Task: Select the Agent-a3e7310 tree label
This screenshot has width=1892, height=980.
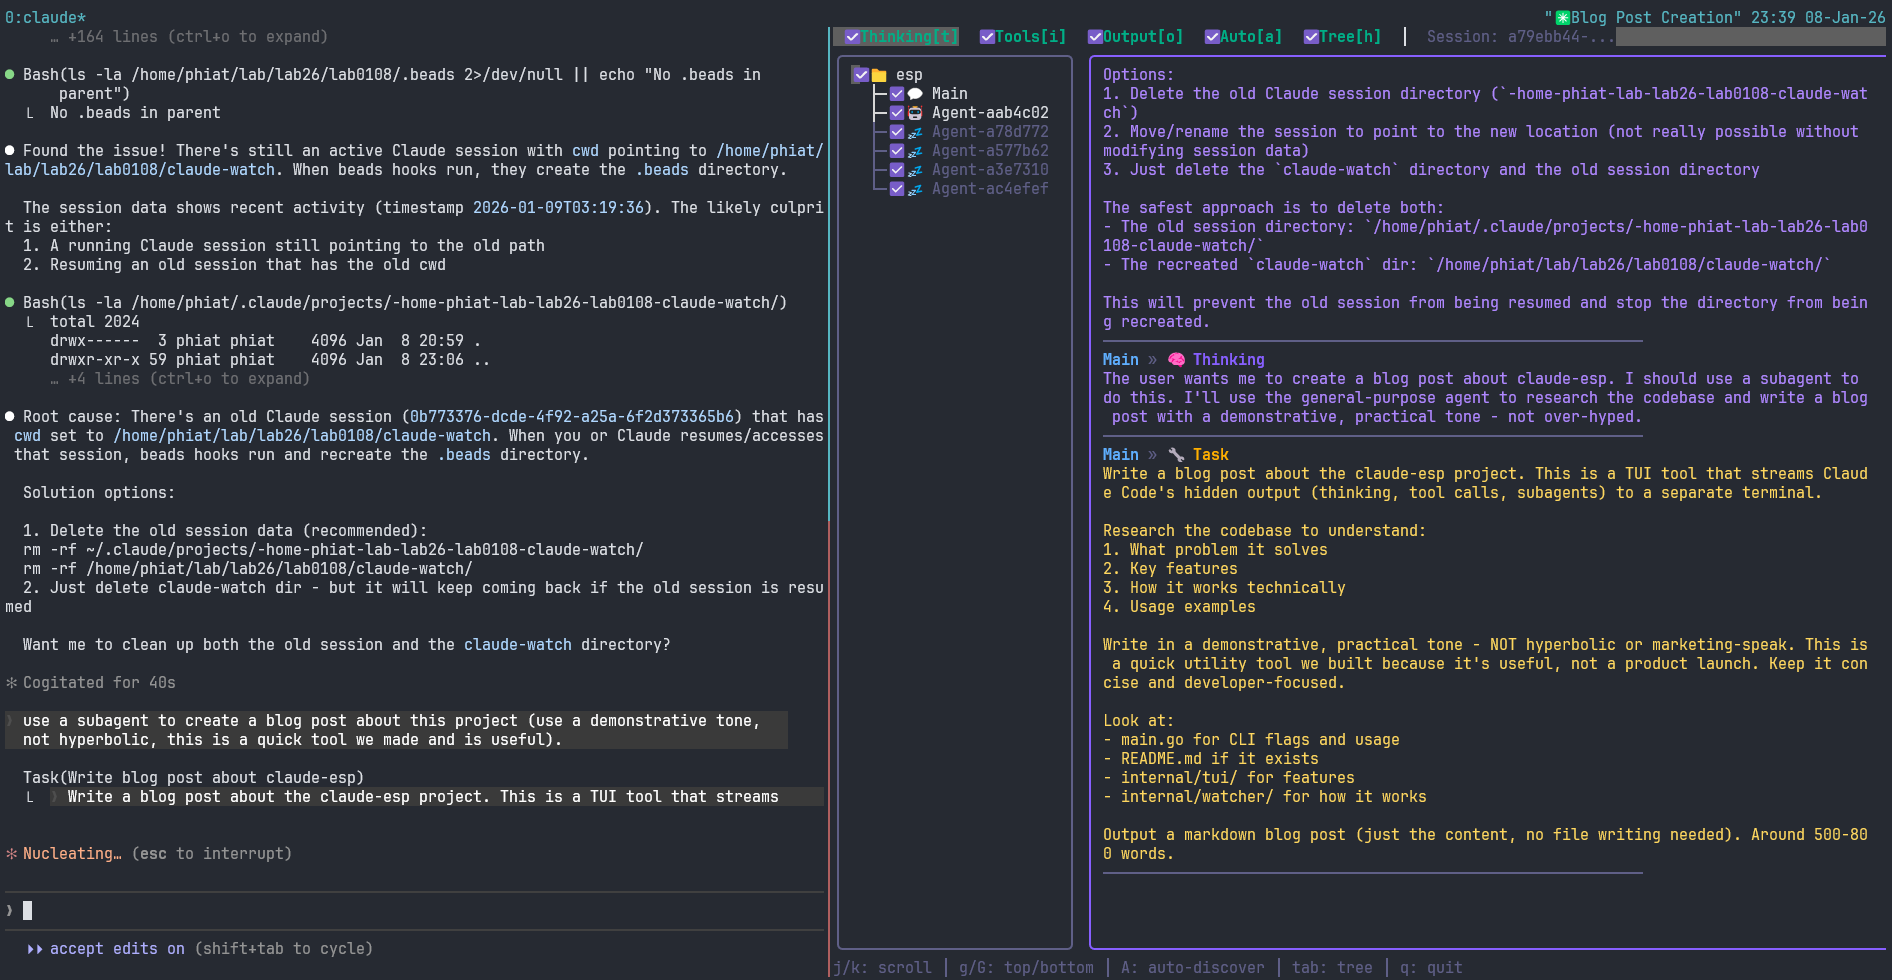Action: [x=990, y=170]
